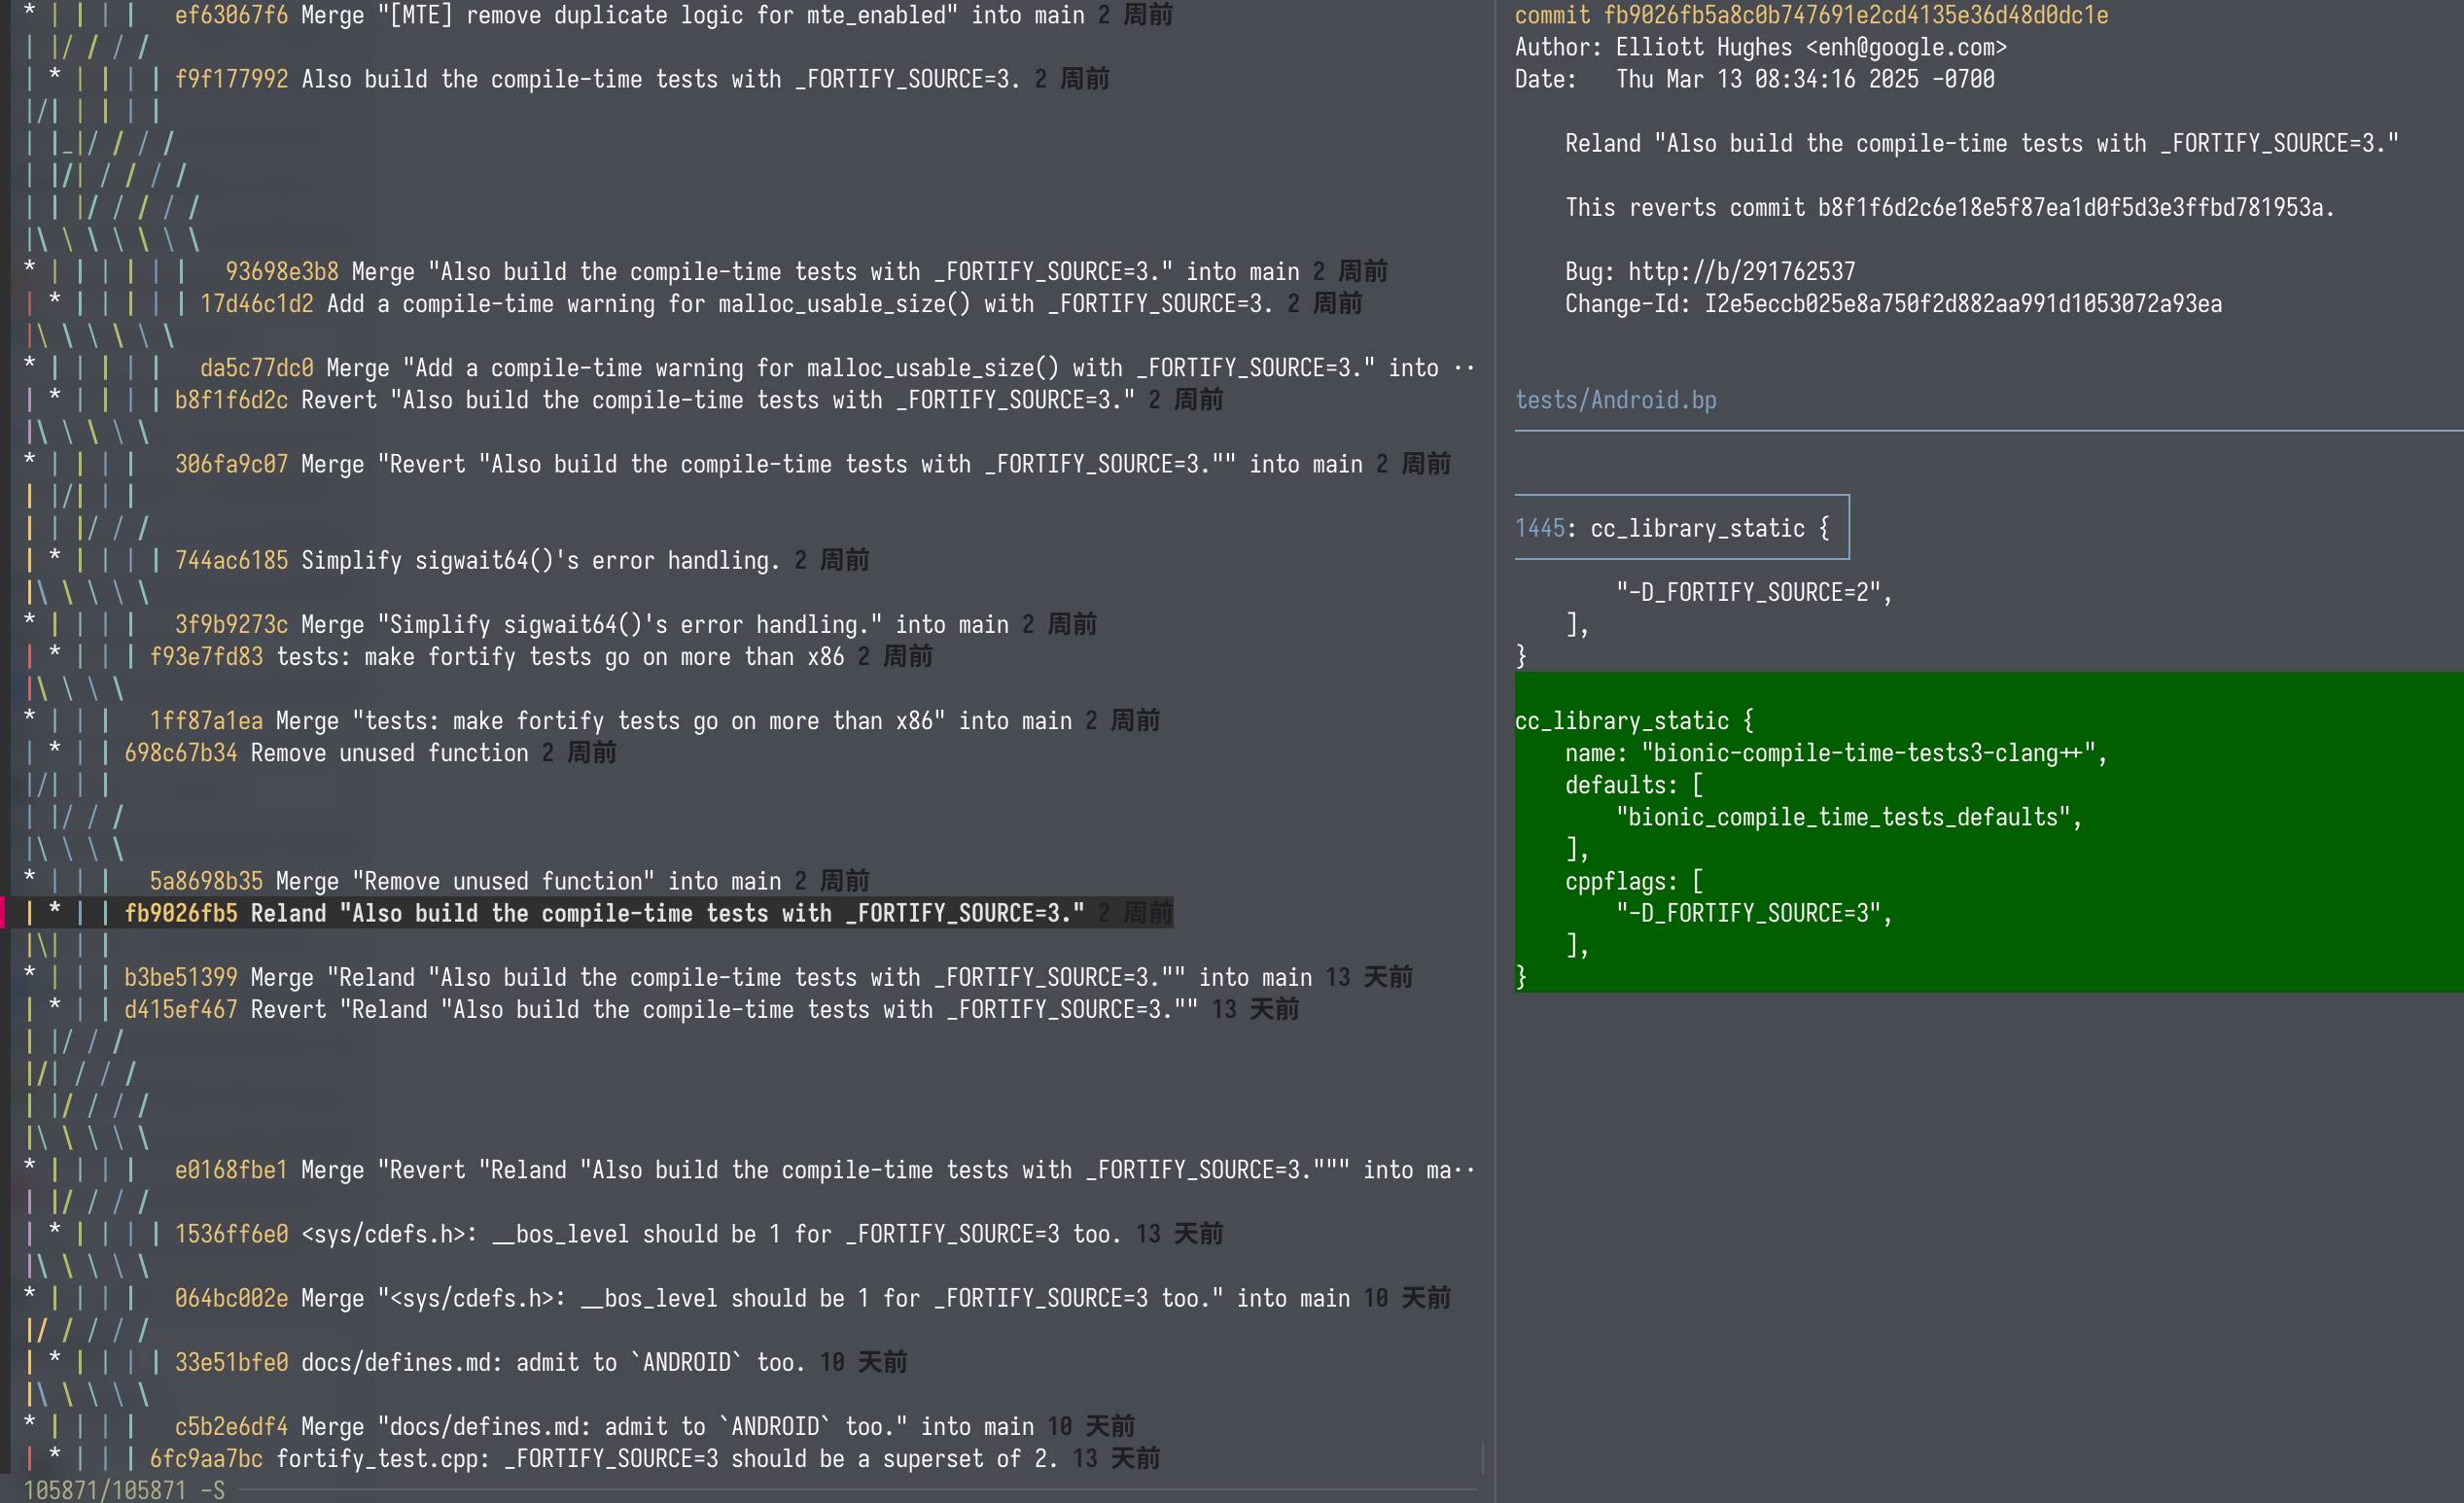Image resolution: width=2464 pixels, height=1503 pixels.
Task: Click the full commit hash fb9026fb5a8c0b74...
Action: tap(1856, 15)
